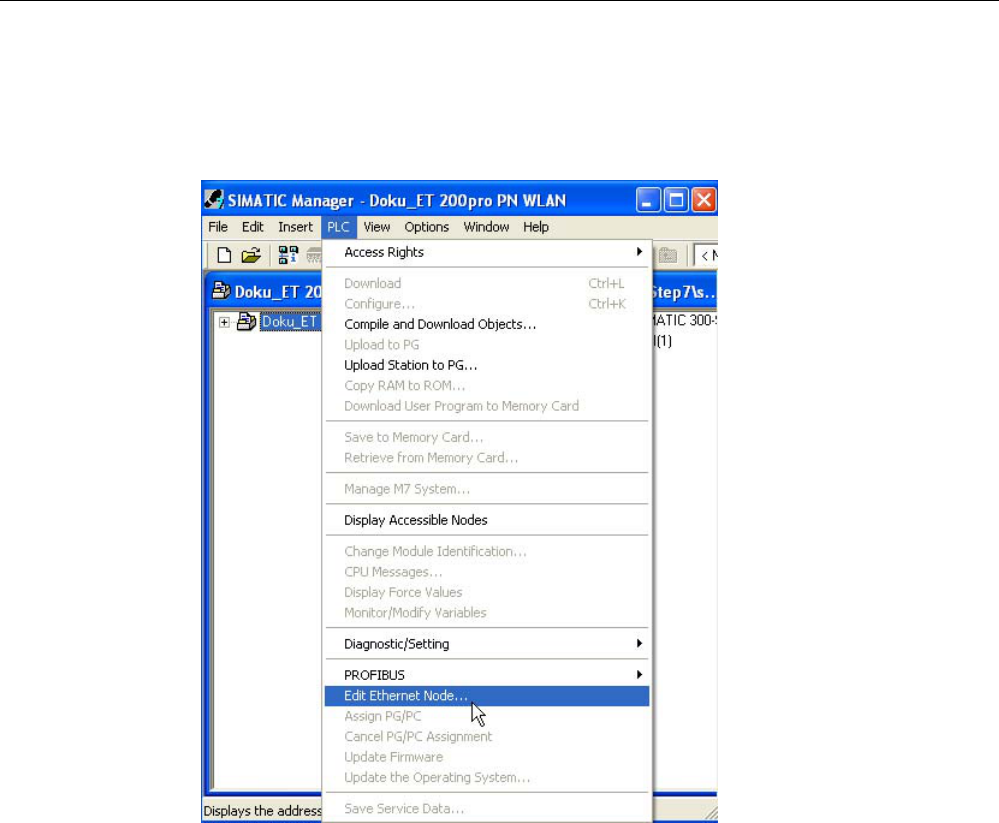This screenshot has width=999, height=823.
Task: Click the SIMATIC Manager title bar text
Action: 397,201
